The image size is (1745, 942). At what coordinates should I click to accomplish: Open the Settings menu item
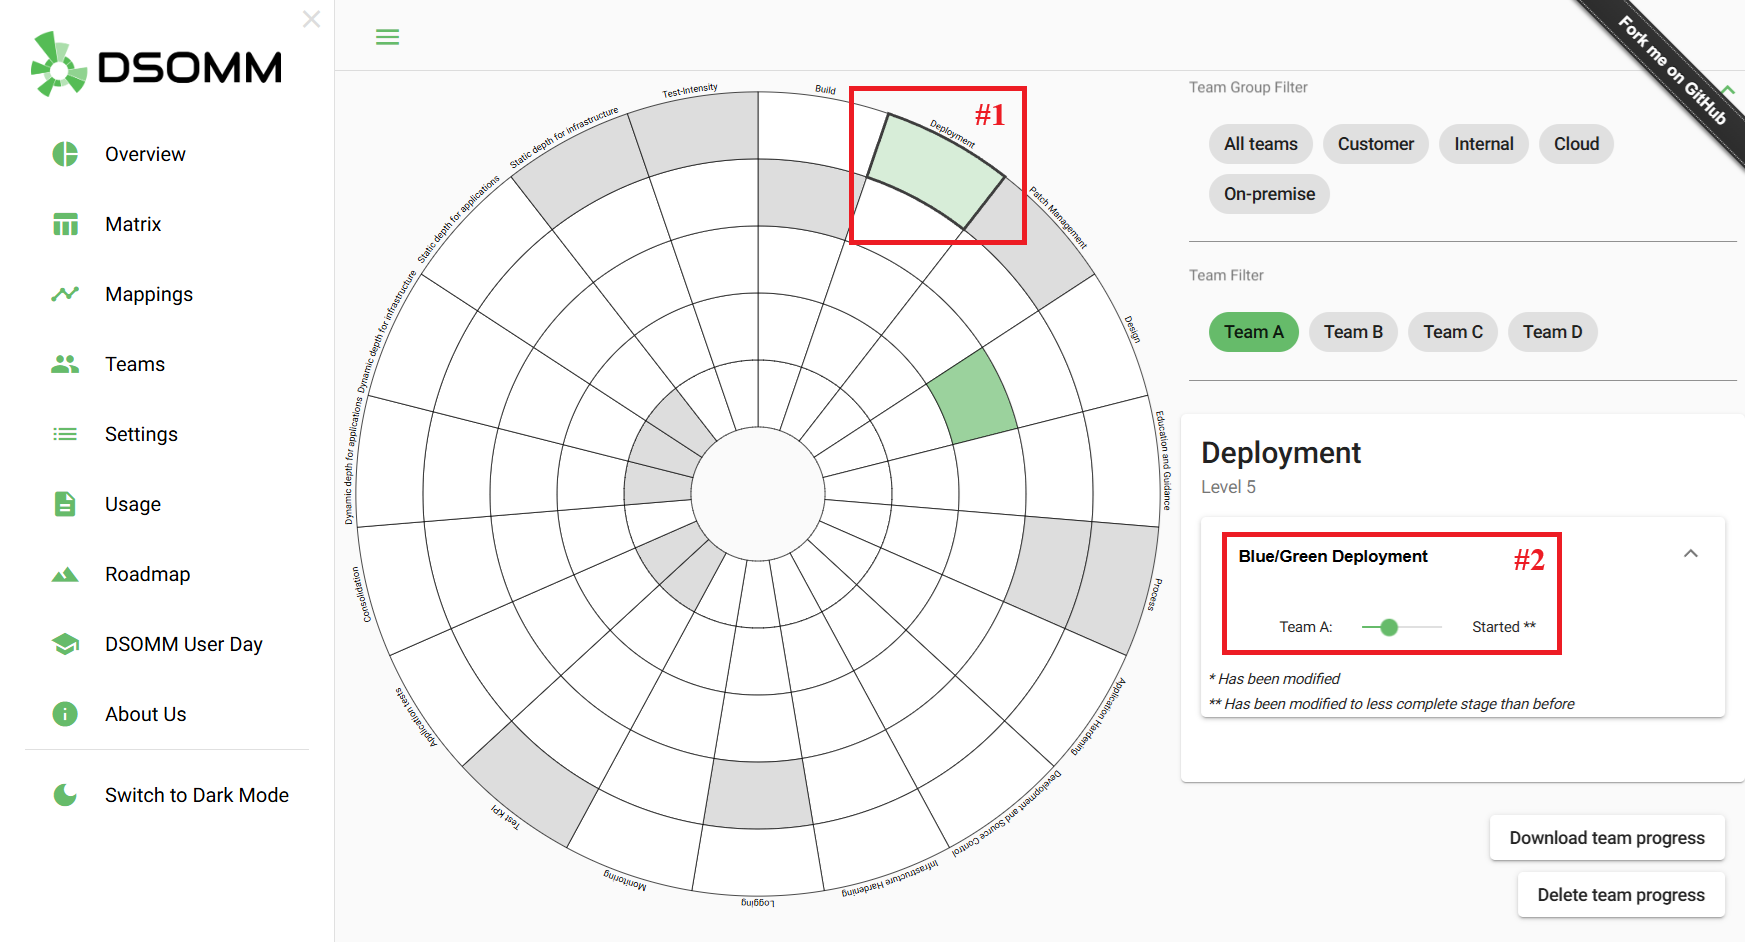coord(141,434)
